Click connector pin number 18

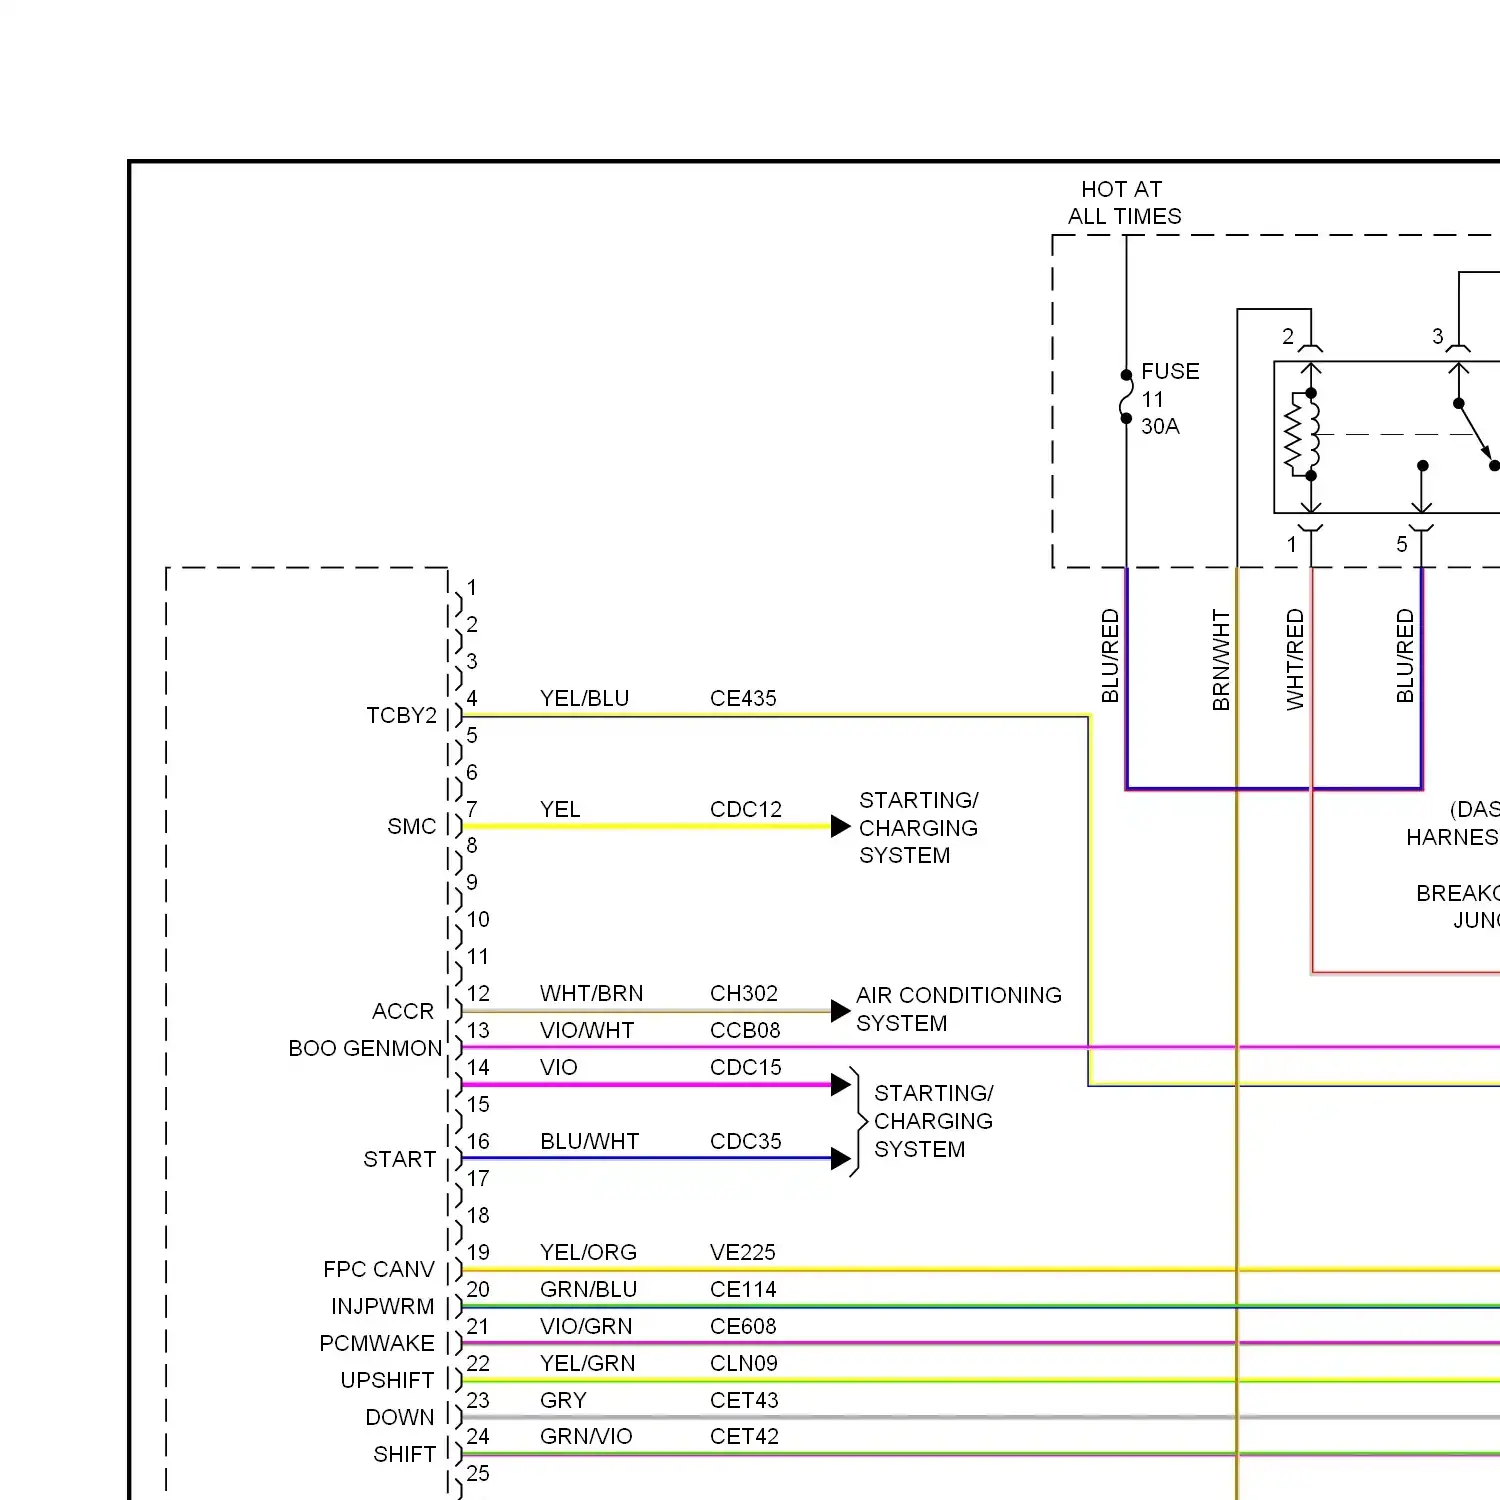[x=478, y=1216]
